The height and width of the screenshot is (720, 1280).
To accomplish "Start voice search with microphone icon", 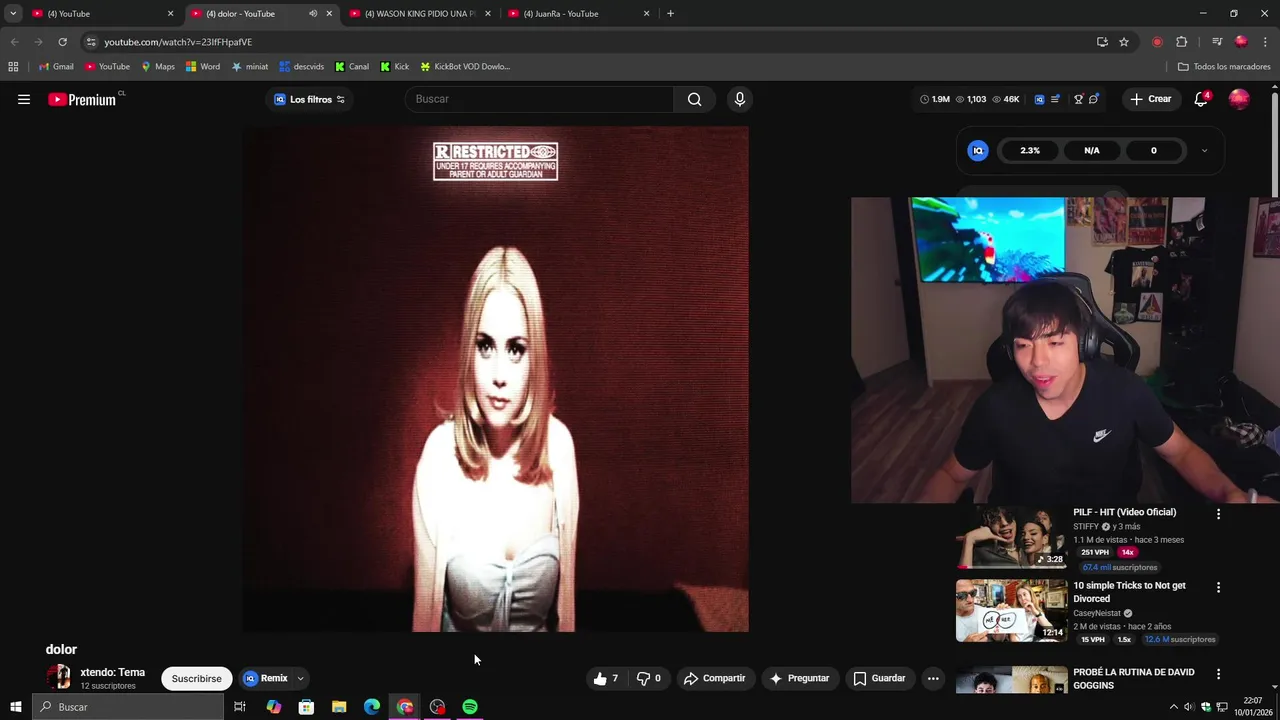I will (740, 99).
